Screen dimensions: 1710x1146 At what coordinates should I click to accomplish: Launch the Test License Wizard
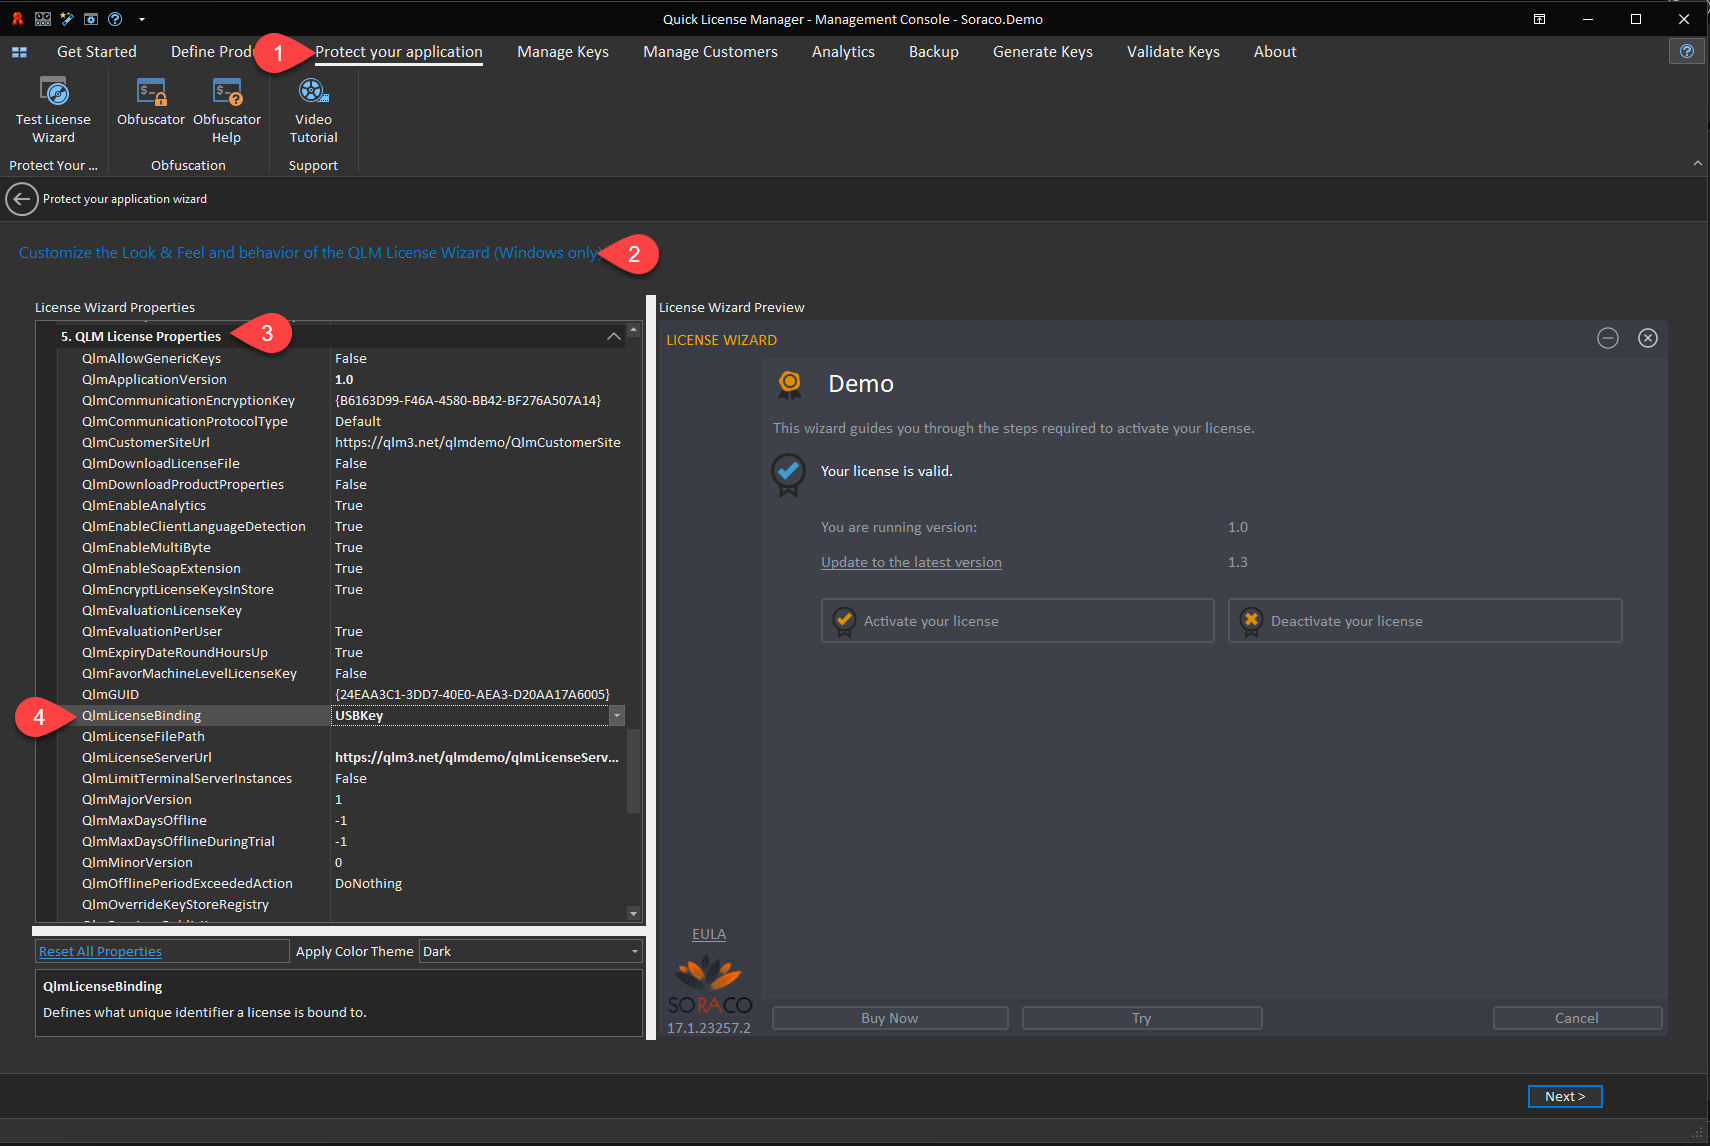click(x=53, y=110)
